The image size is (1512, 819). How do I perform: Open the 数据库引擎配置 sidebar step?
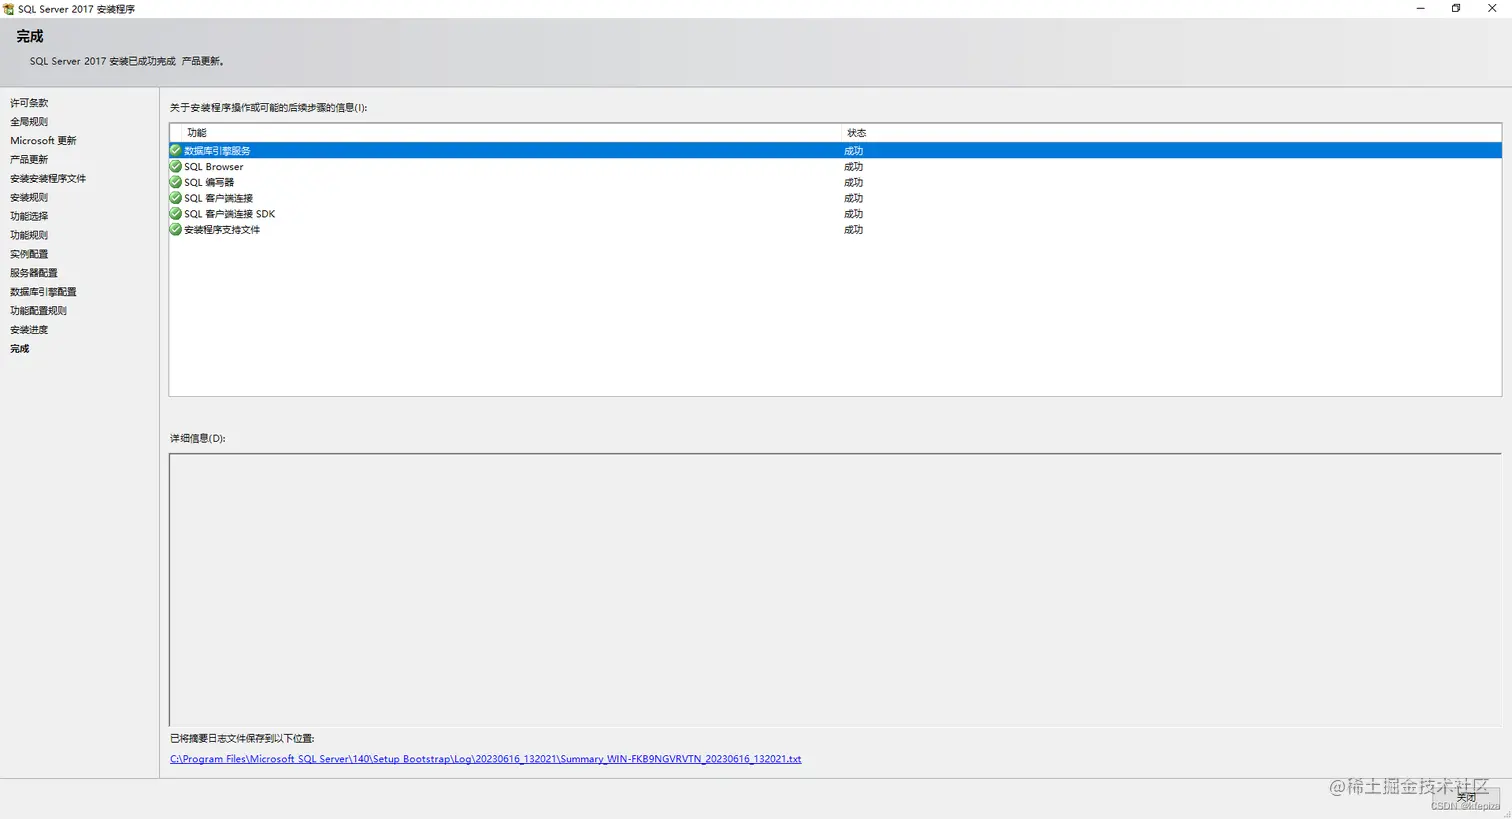point(43,292)
